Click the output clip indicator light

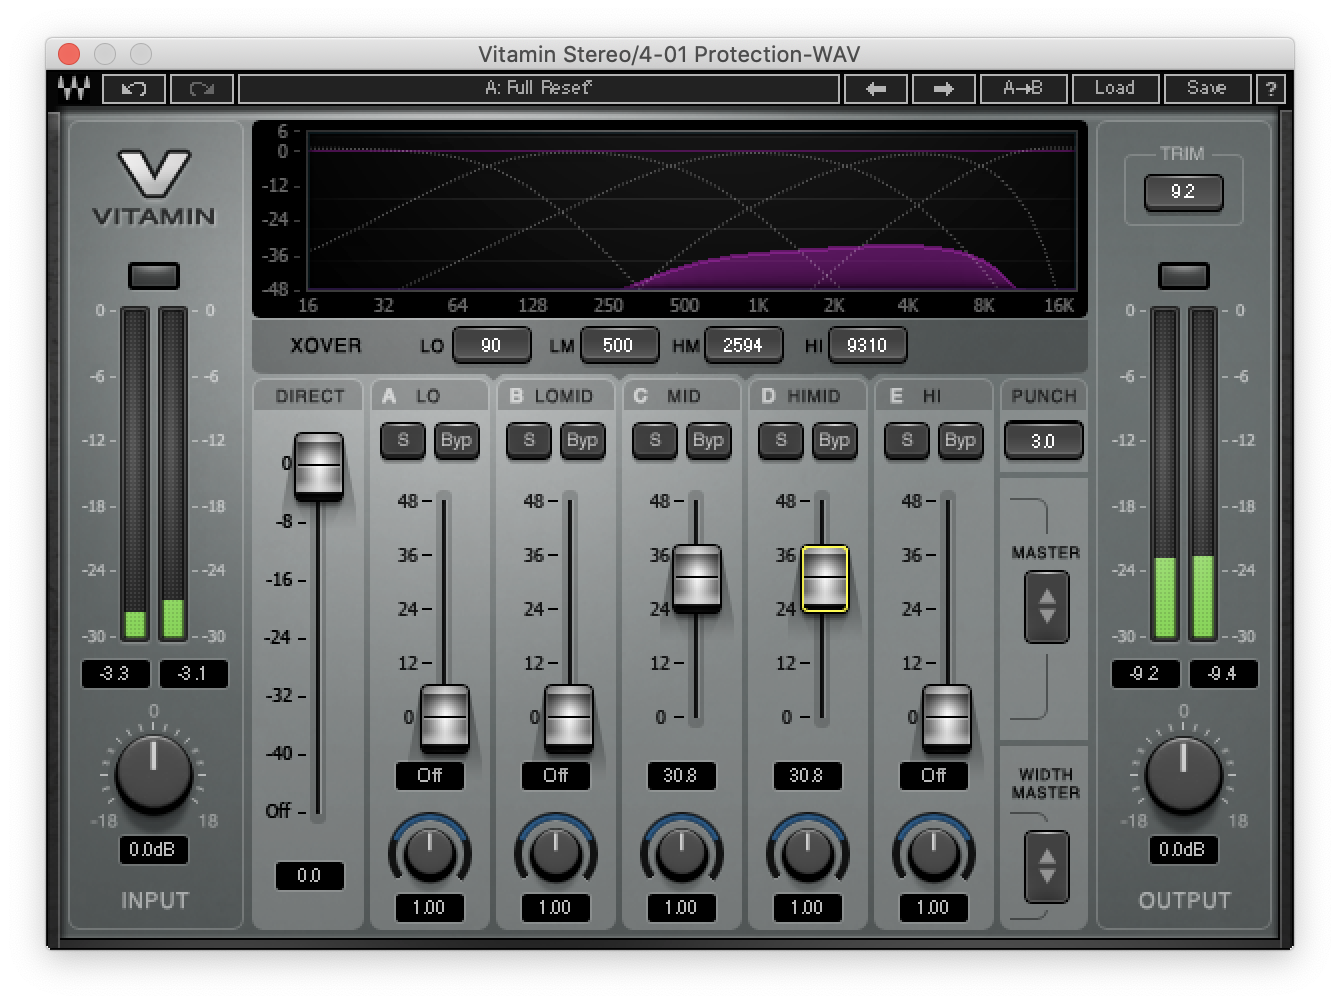1184,275
